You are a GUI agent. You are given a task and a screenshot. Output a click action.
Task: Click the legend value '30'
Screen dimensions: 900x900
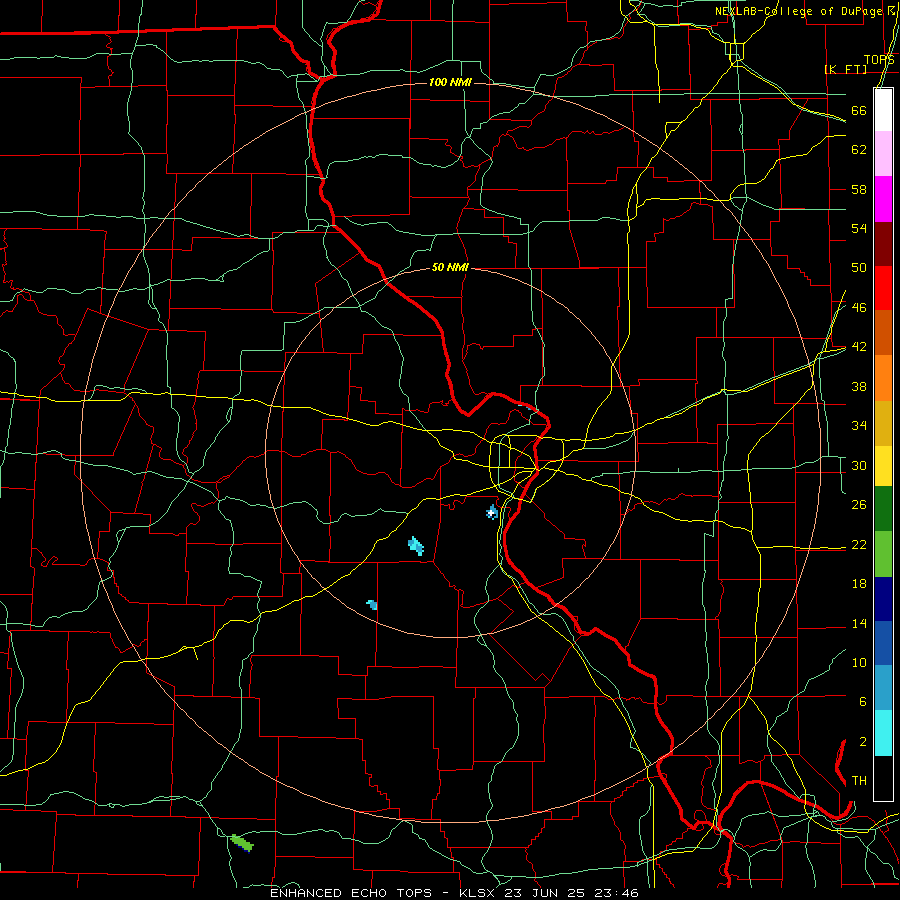tap(859, 465)
